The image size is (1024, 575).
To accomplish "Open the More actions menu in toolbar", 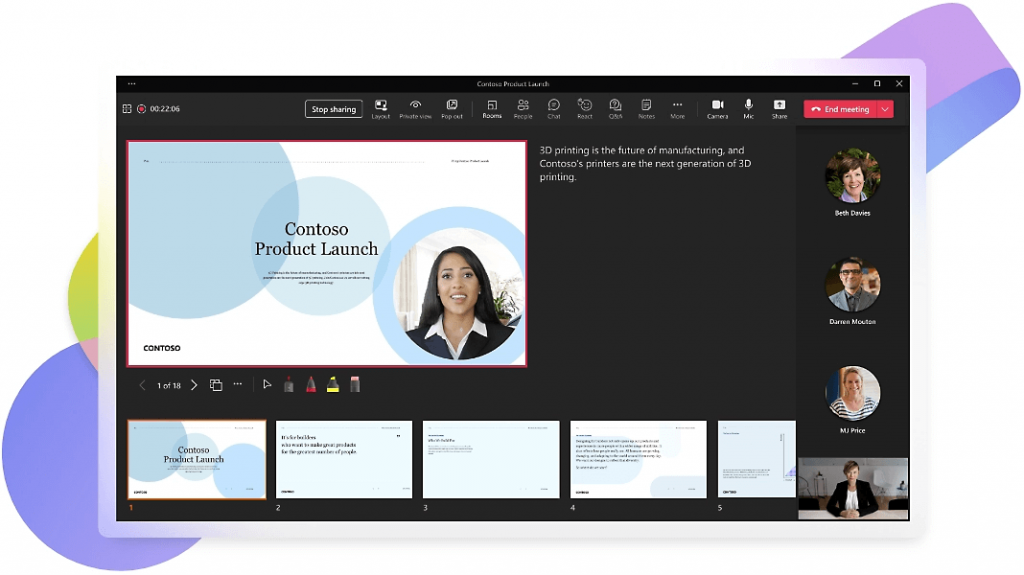I will (x=677, y=108).
